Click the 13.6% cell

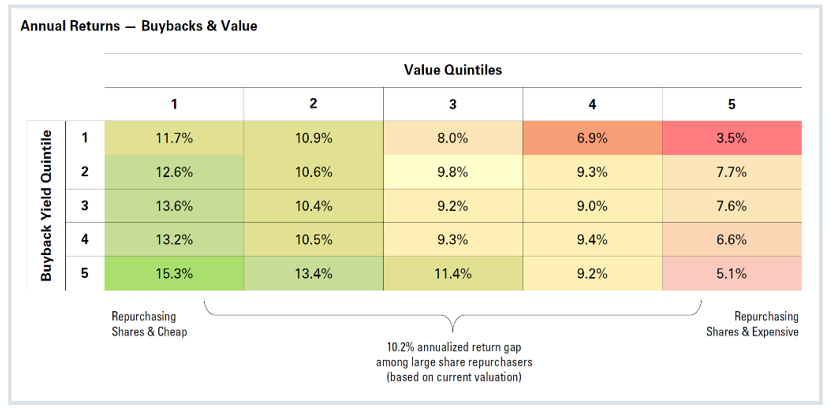click(x=173, y=204)
